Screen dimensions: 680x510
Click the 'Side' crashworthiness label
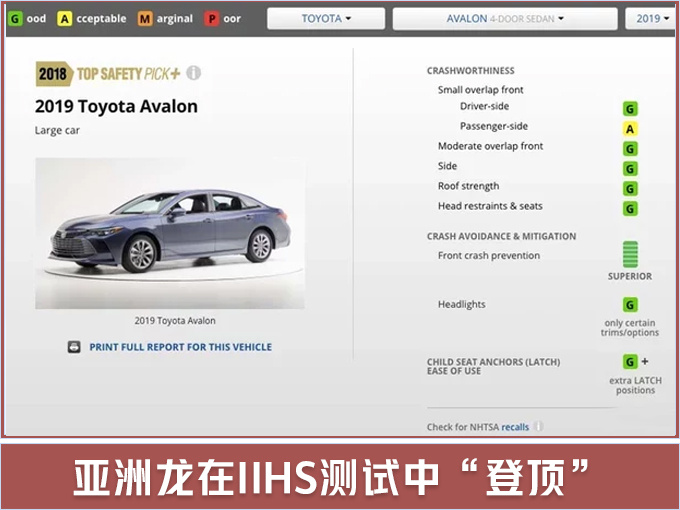pyautogui.click(x=447, y=166)
